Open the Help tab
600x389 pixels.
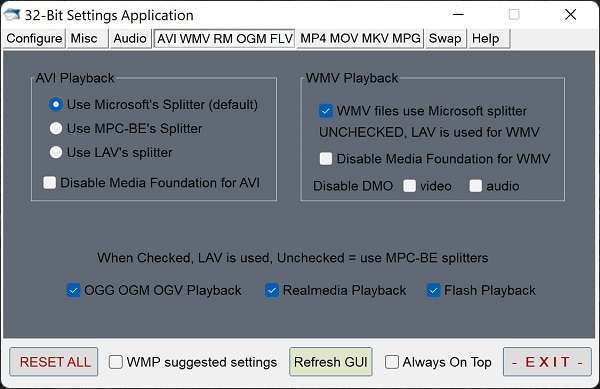pos(489,39)
